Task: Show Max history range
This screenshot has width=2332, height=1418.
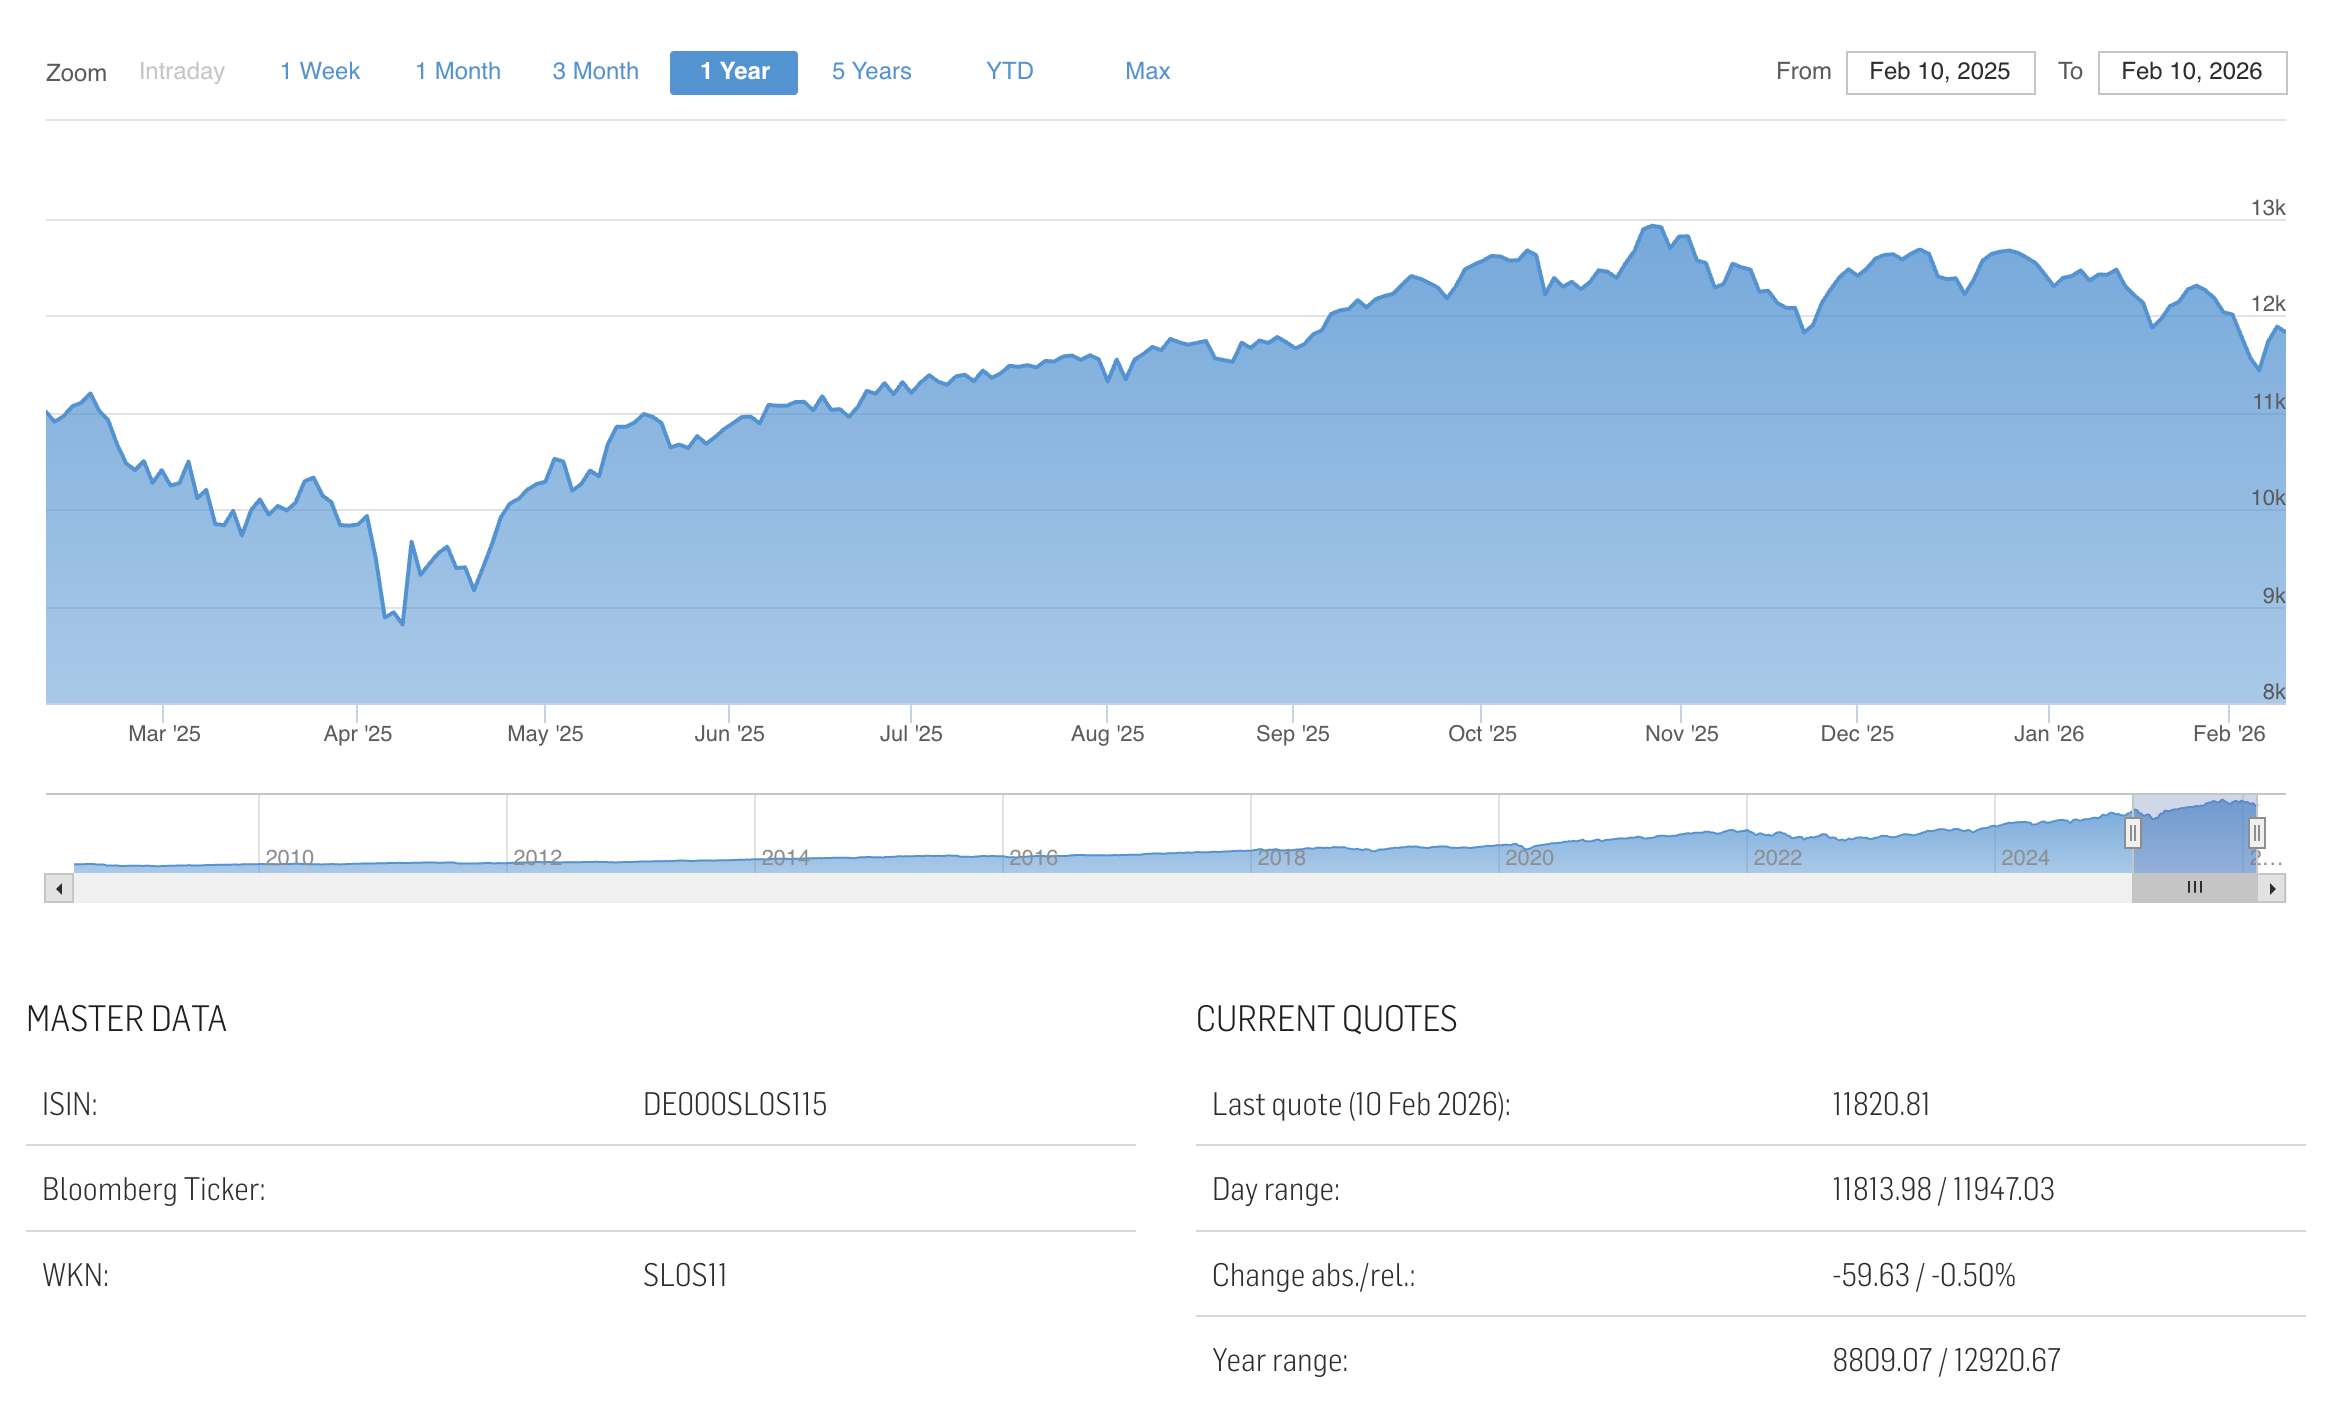Action: [x=1147, y=72]
